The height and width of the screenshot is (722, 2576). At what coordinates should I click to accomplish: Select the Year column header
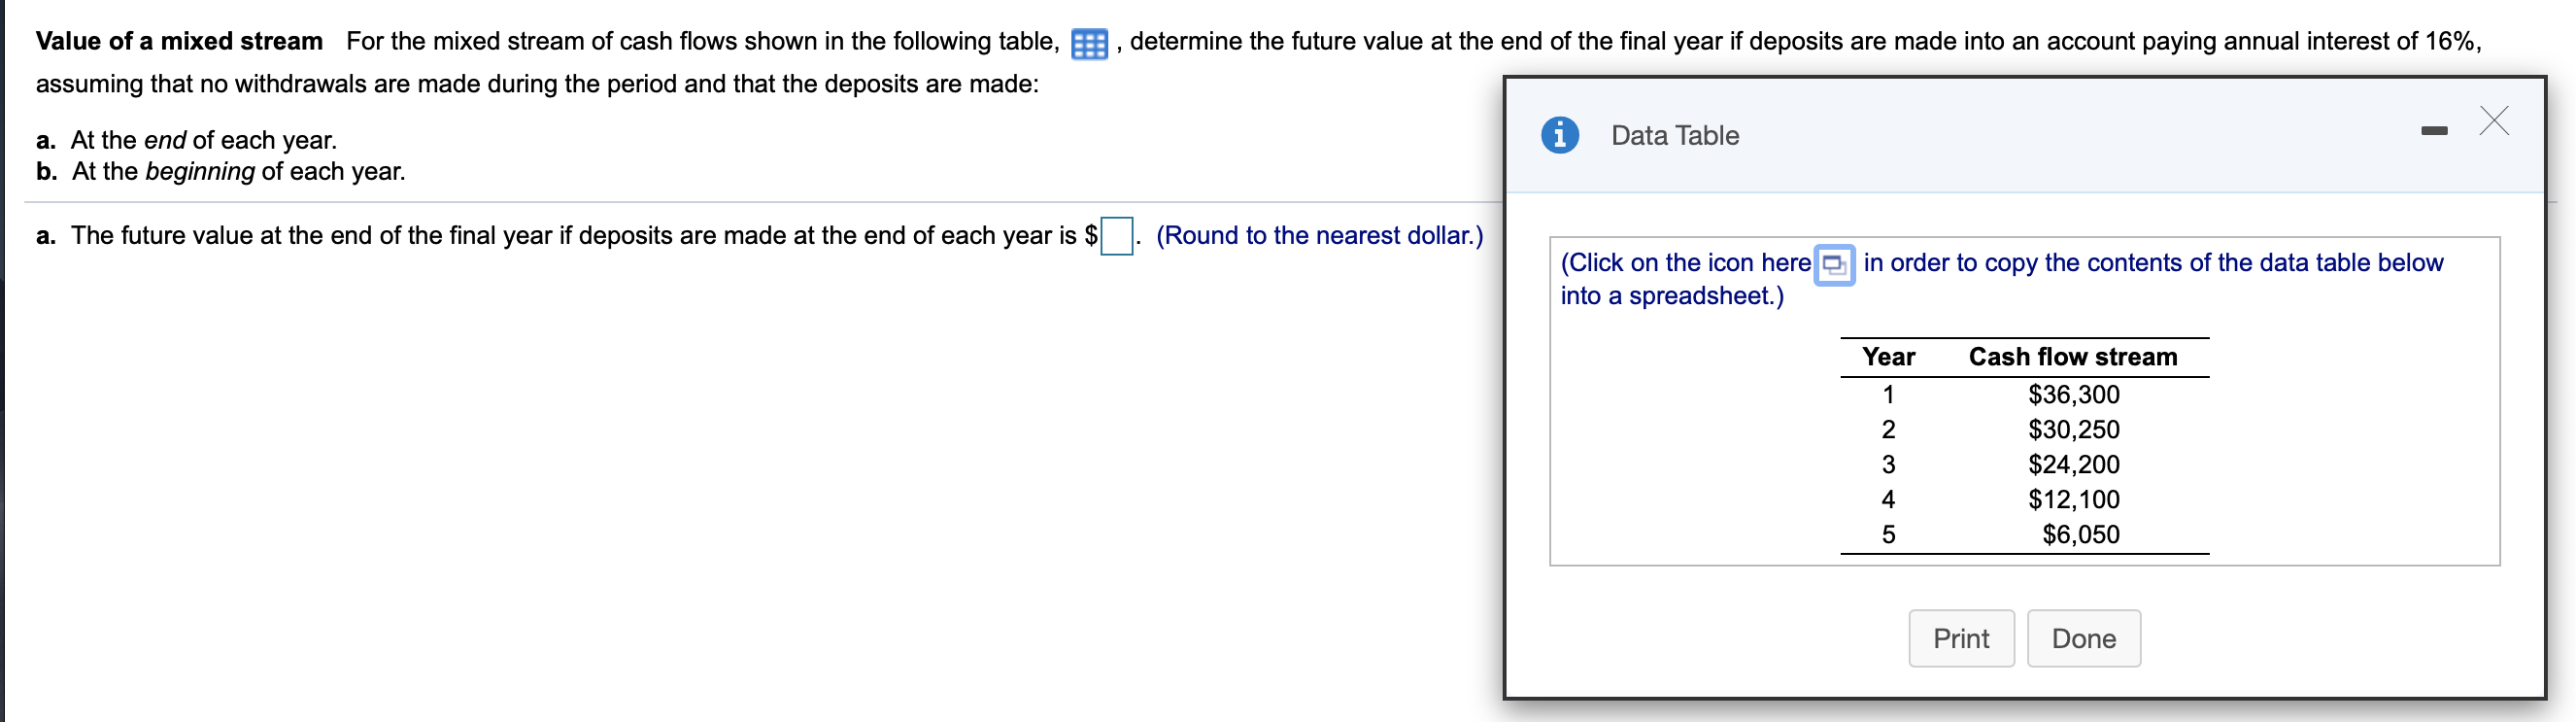pyautogui.click(x=1888, y=357)
